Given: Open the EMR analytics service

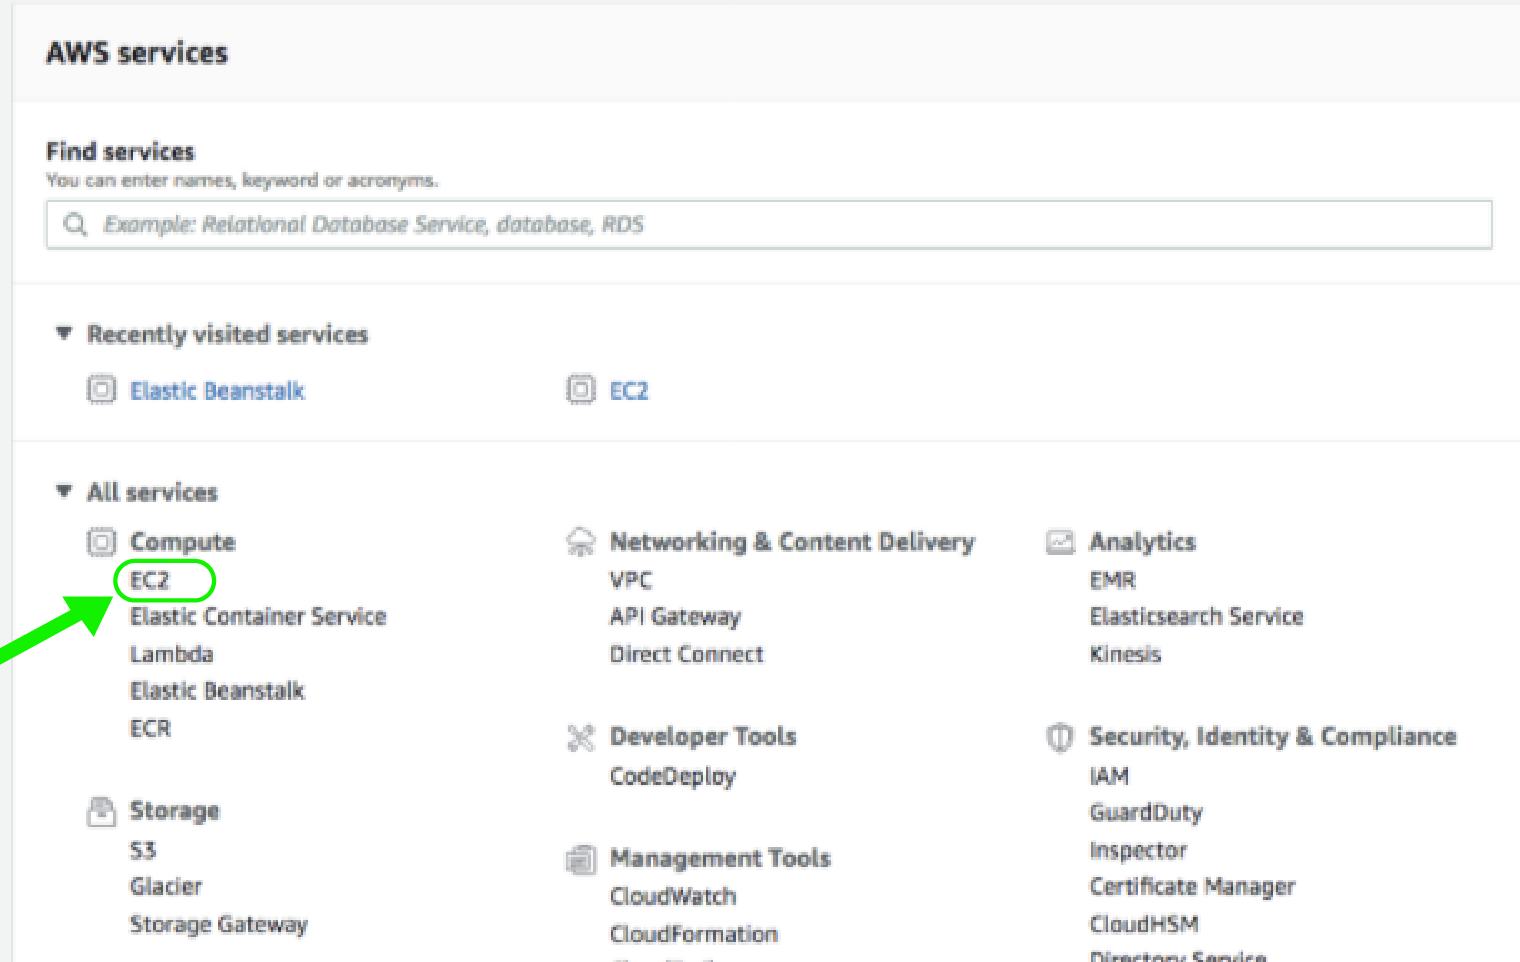Looking at the screenshot, I should pyautogui.click(x=1113, y=580).
